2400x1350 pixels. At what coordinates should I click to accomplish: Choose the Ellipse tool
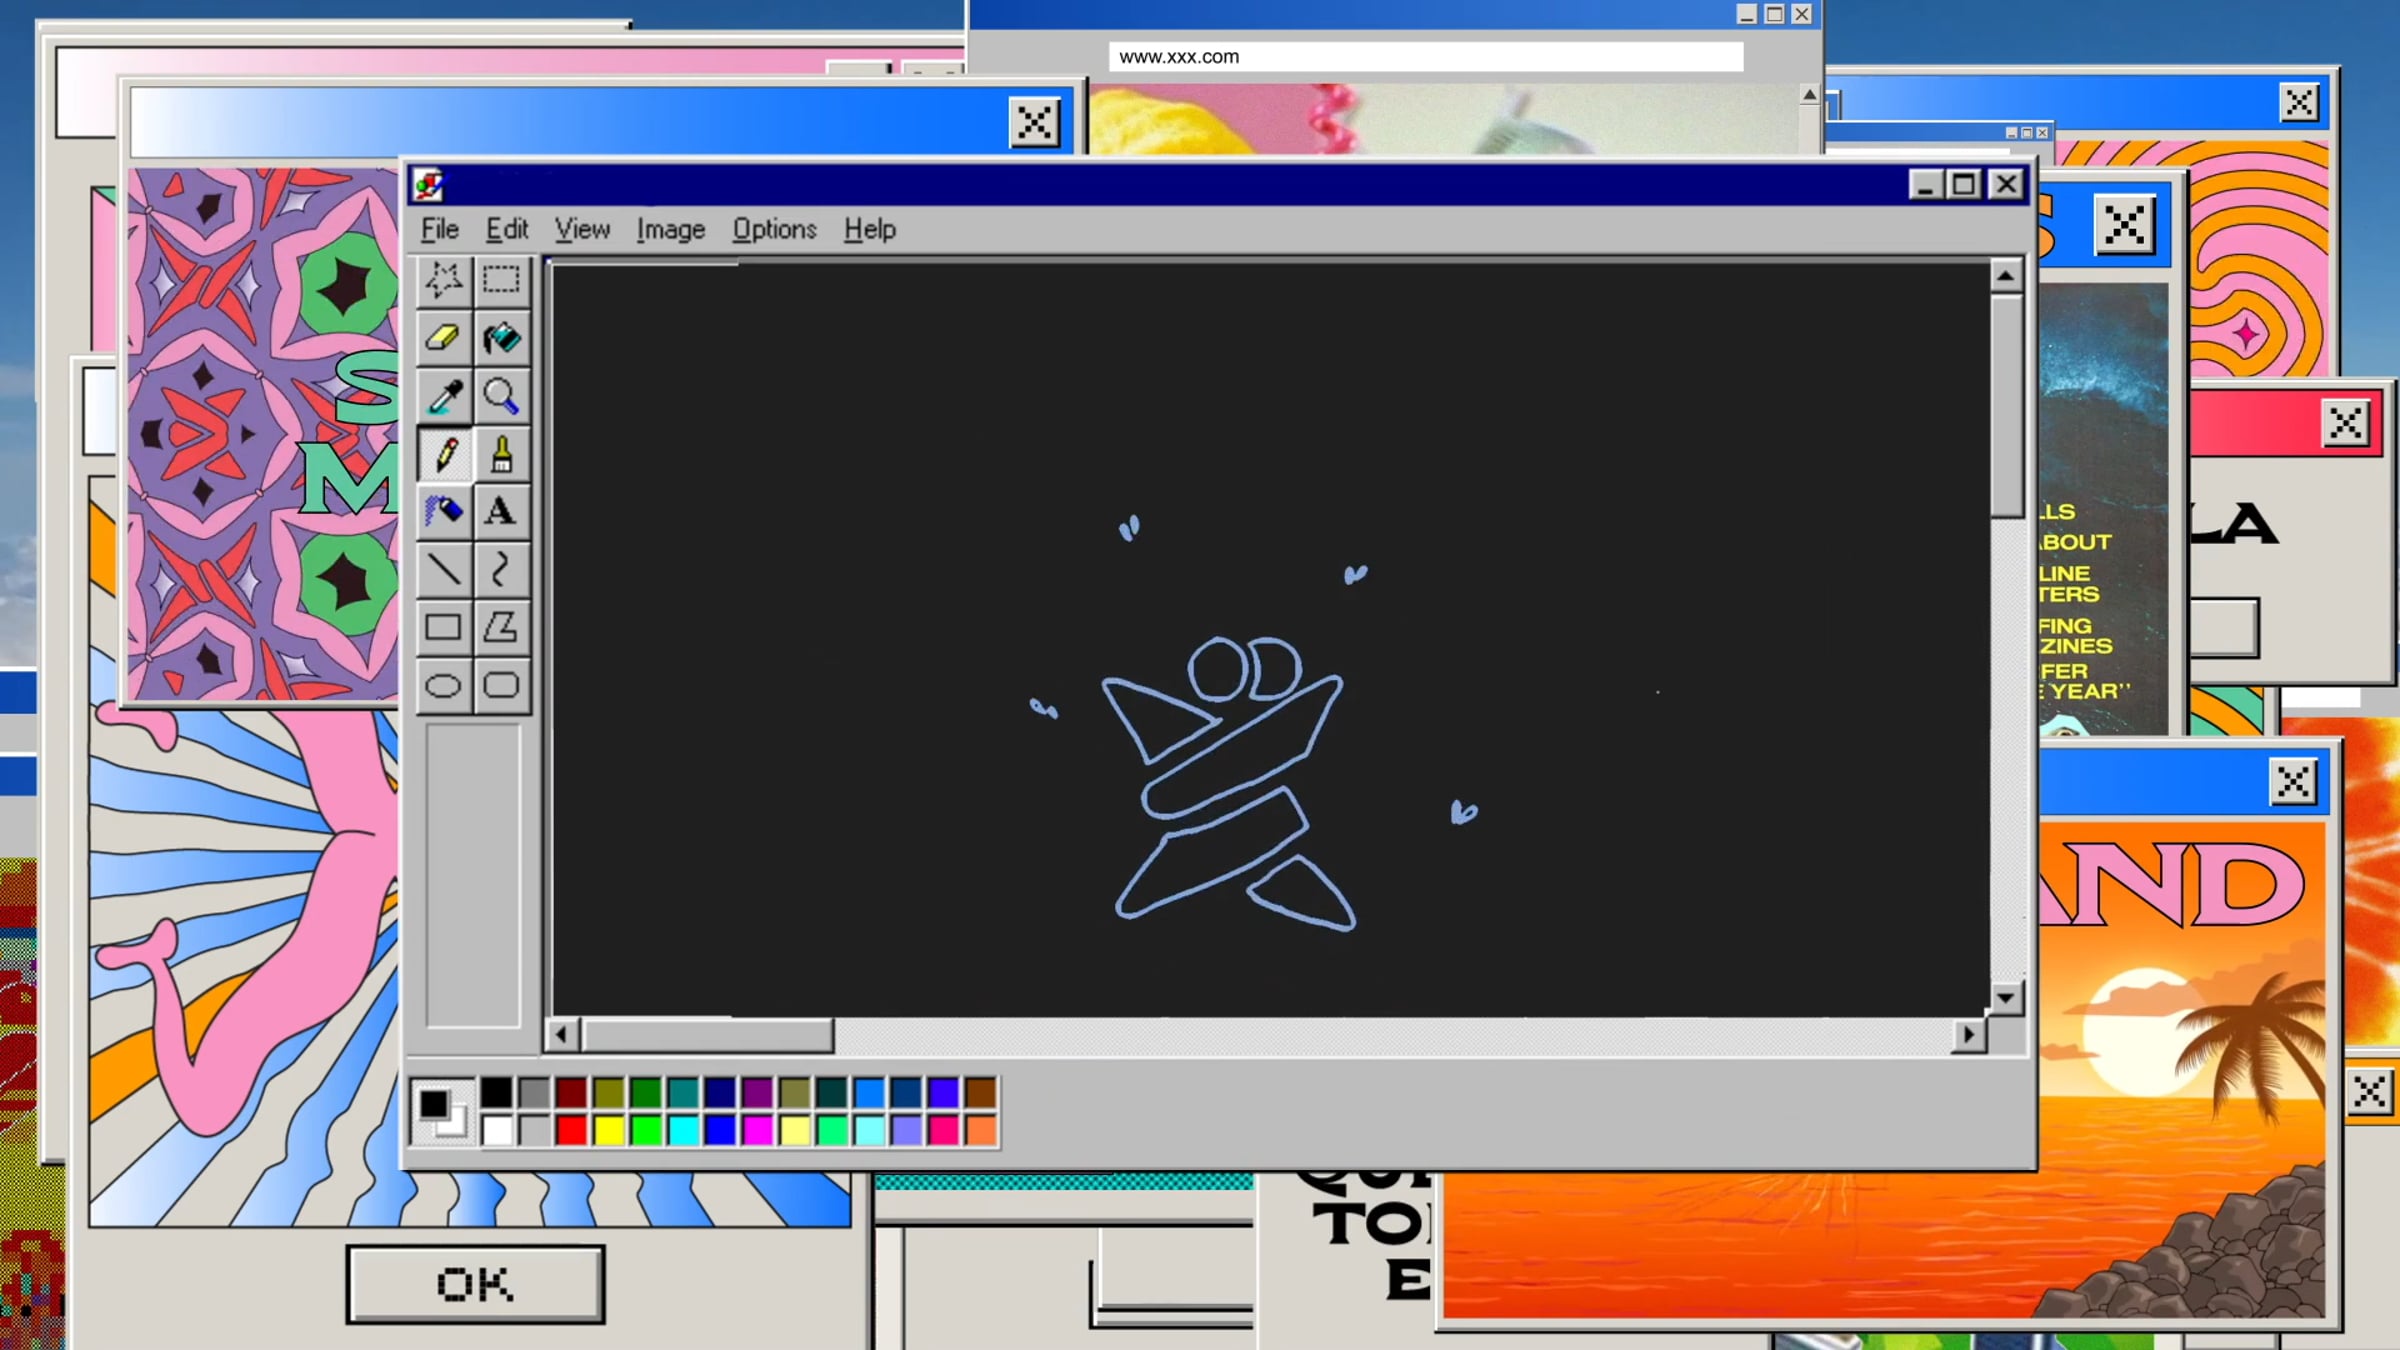click(443, 685)
